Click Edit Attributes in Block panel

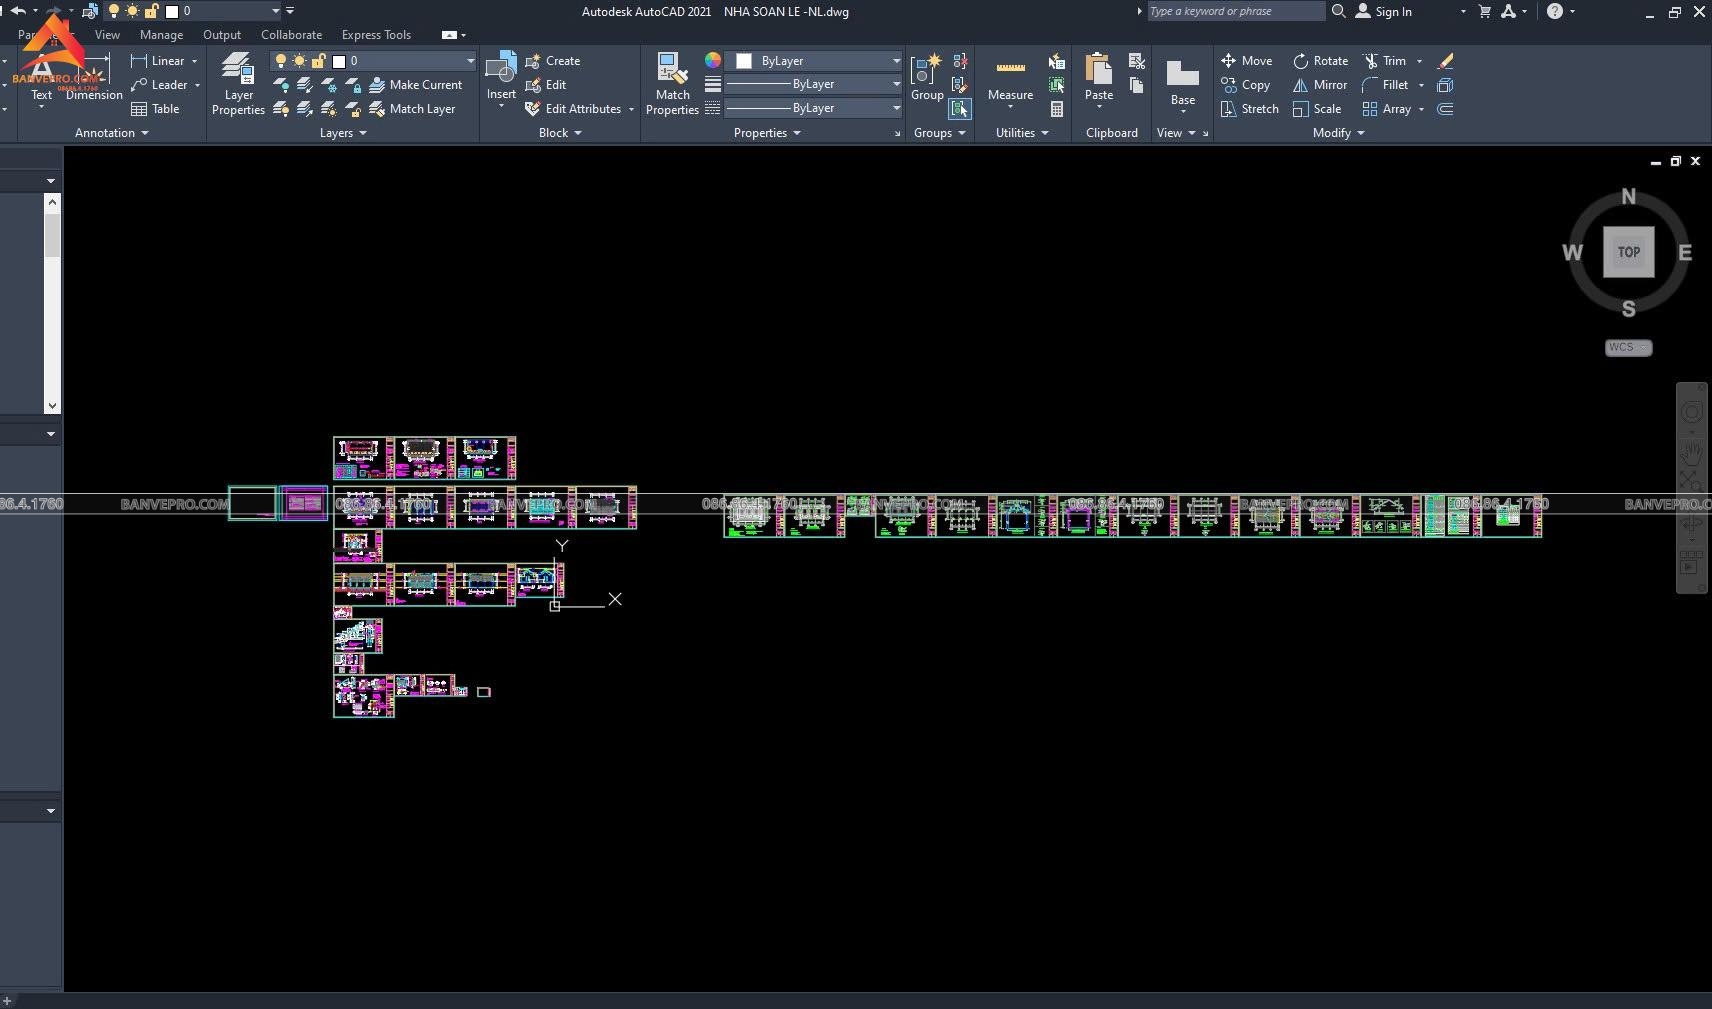pyautogui.click(x=573, y=109)
